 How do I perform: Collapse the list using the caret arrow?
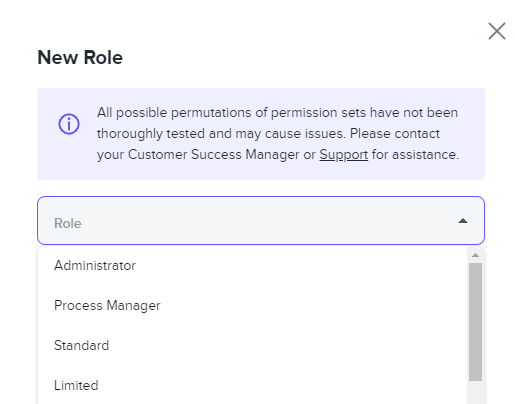tap(463, 221)
